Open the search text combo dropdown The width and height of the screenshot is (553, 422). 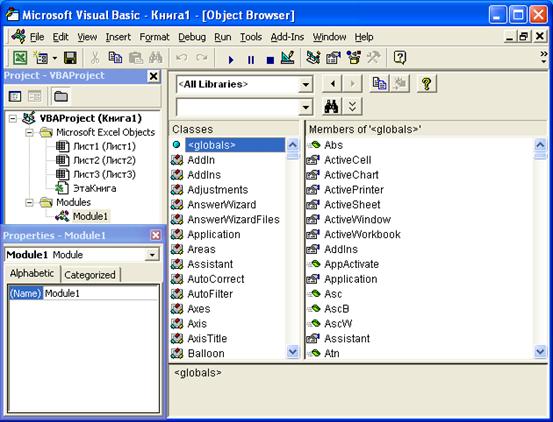point(305,107)
